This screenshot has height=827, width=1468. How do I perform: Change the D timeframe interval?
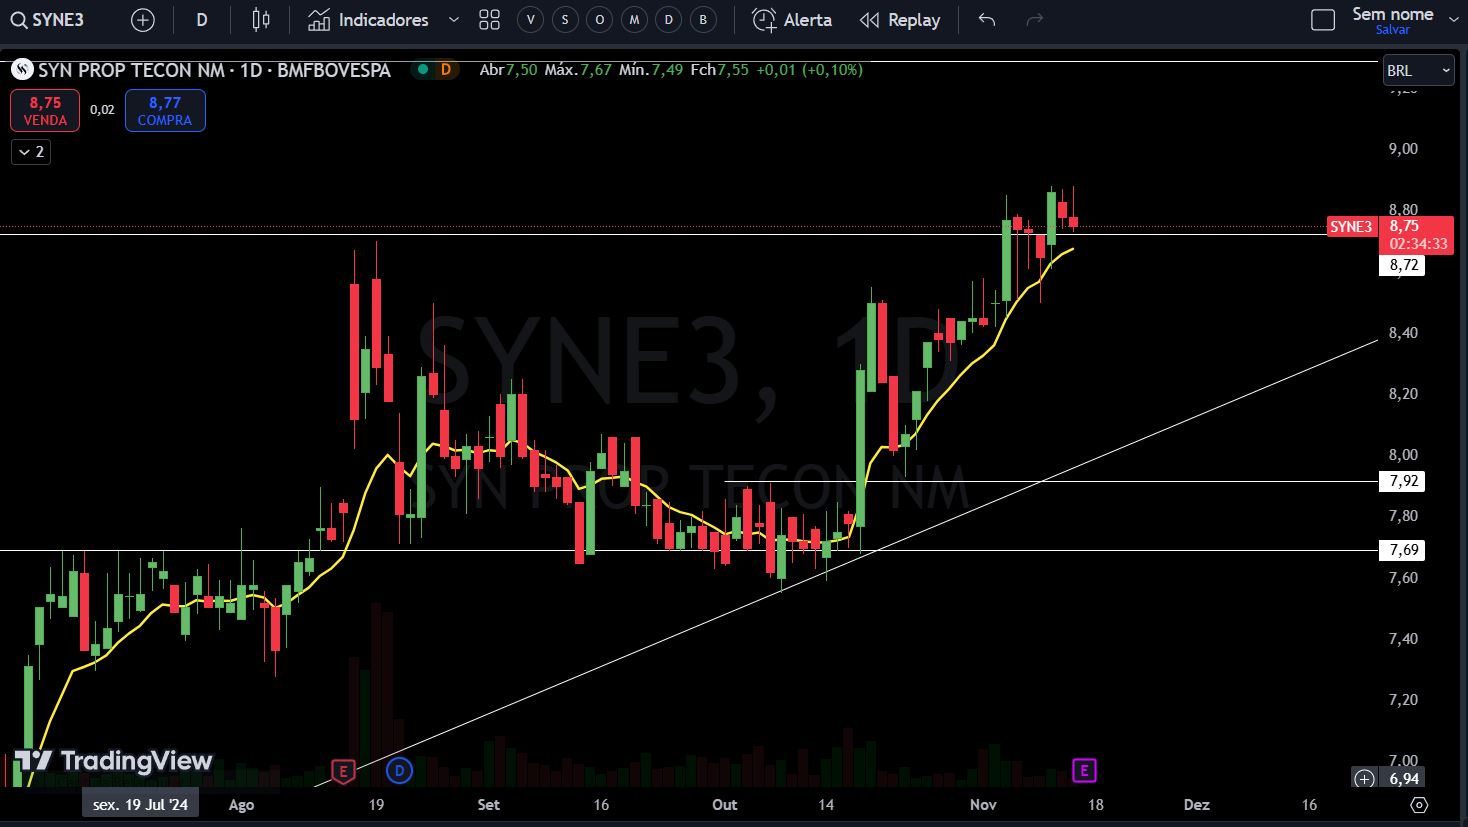[202, 20]
